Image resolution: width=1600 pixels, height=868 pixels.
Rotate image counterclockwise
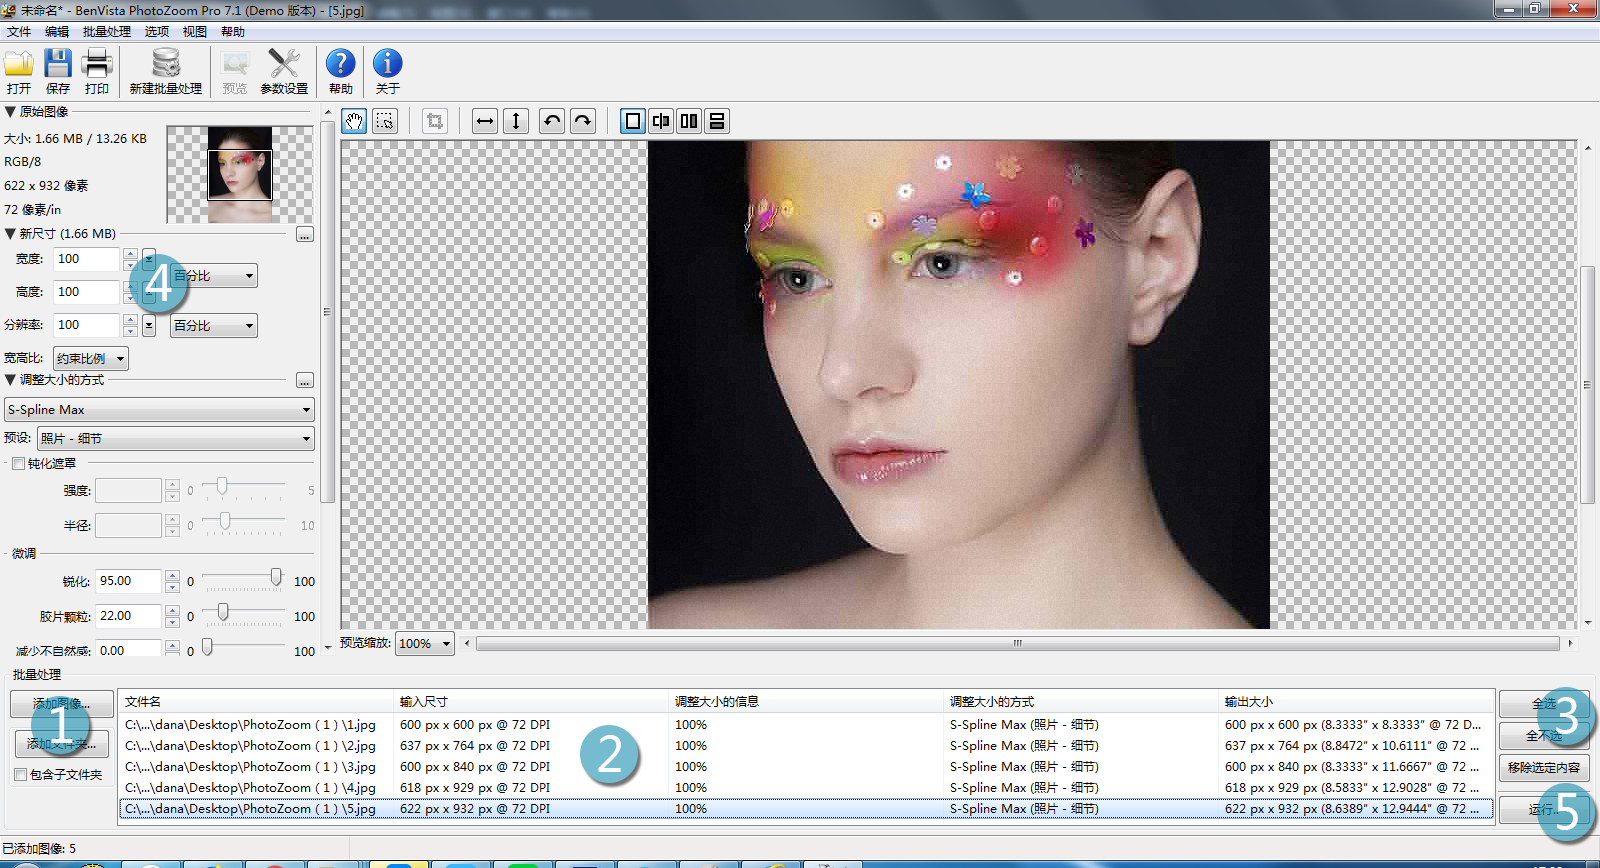coord(552,122)
